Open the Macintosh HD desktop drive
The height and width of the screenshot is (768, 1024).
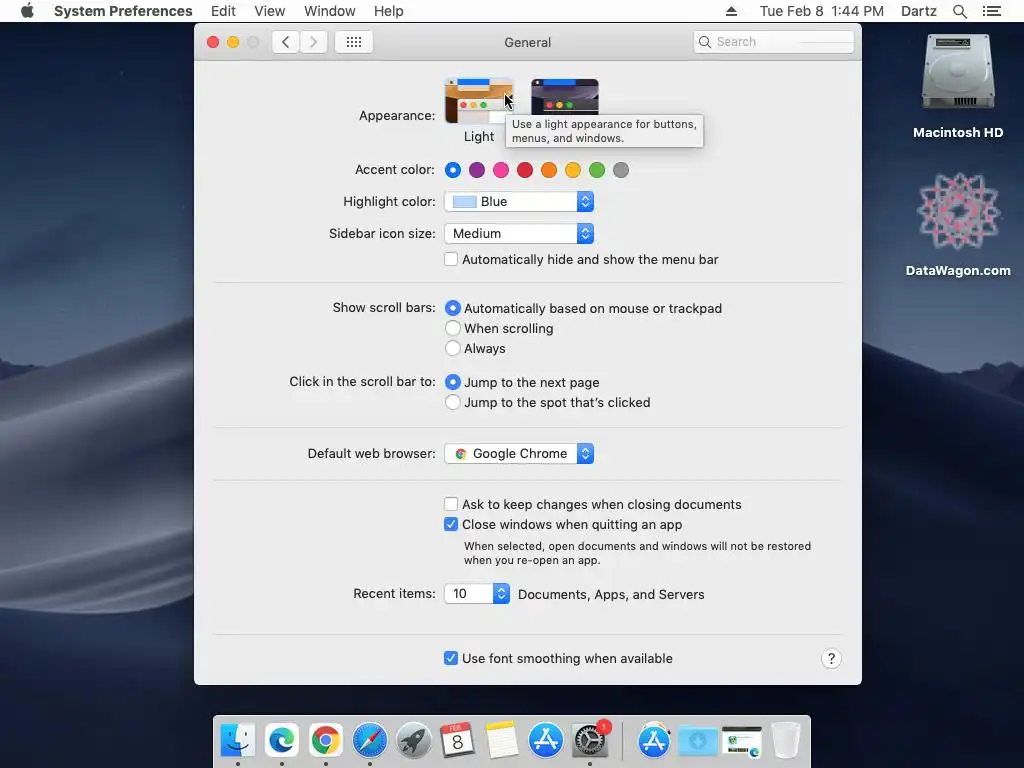[x=957, y=87]
